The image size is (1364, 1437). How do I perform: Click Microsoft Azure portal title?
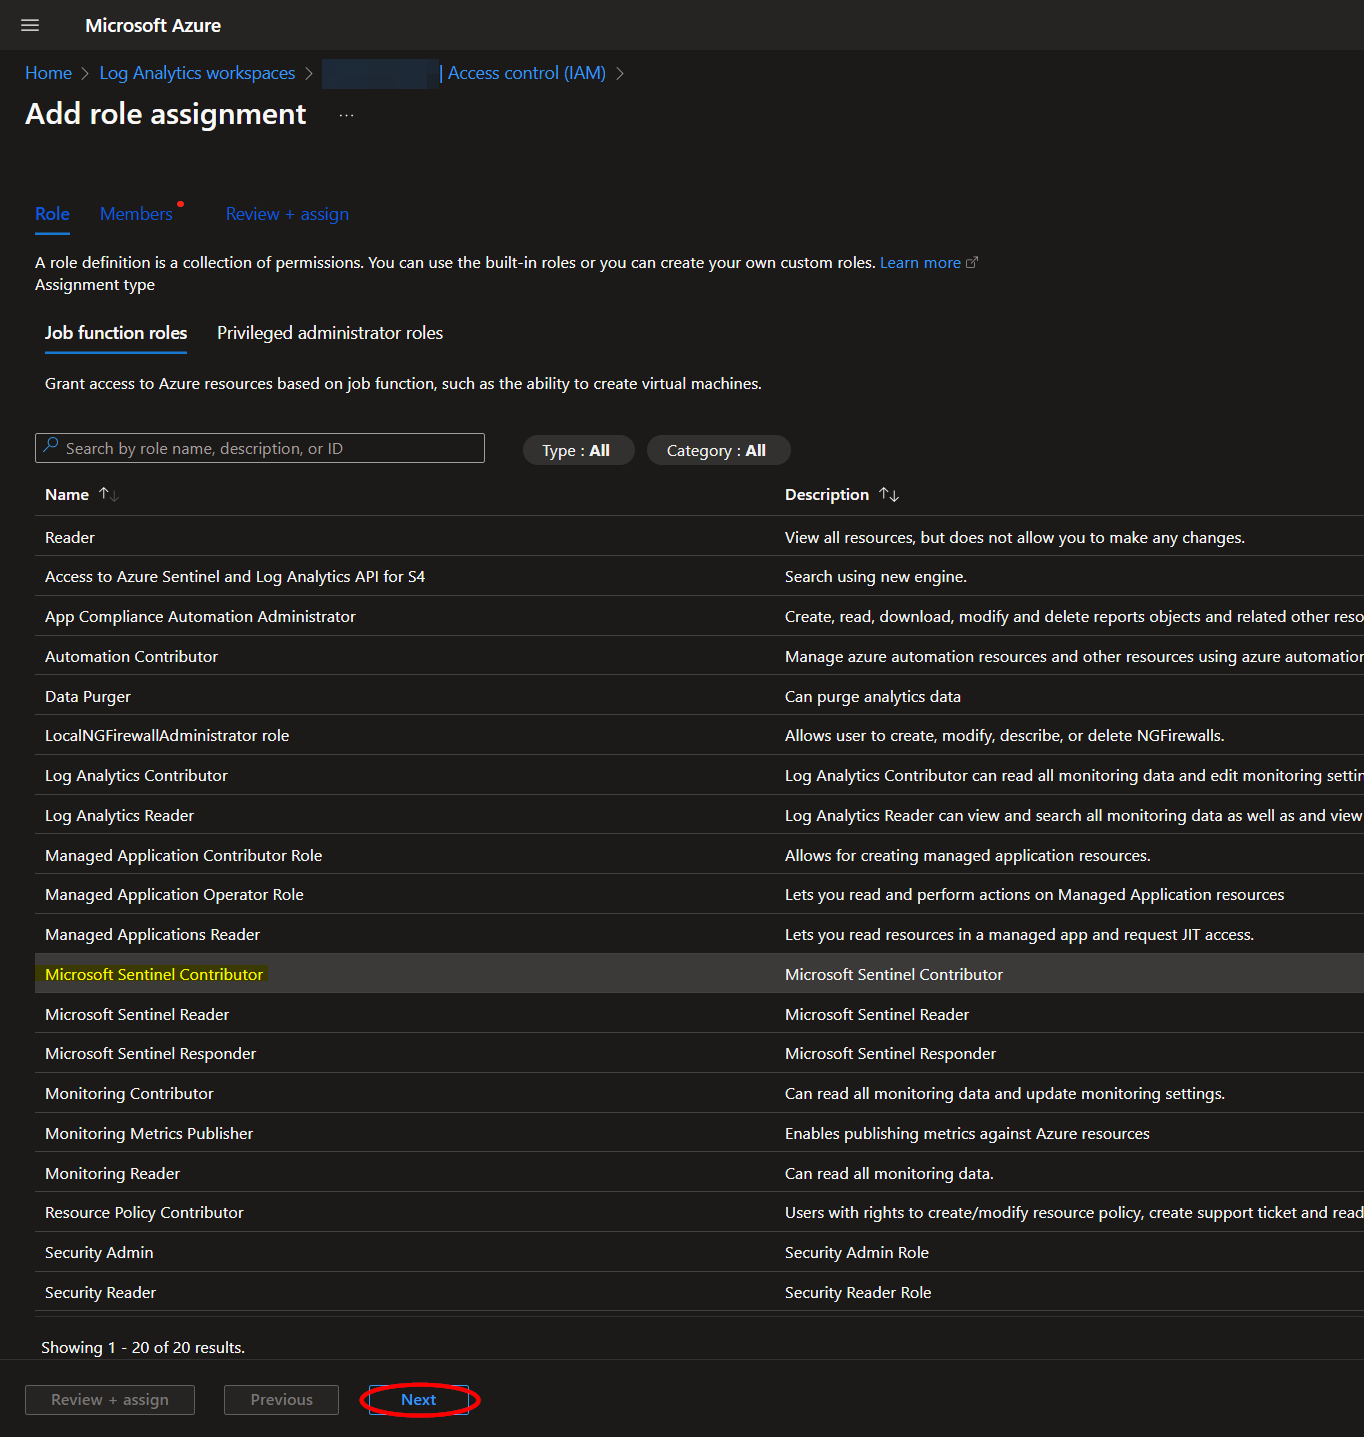[x=153, y=25]
